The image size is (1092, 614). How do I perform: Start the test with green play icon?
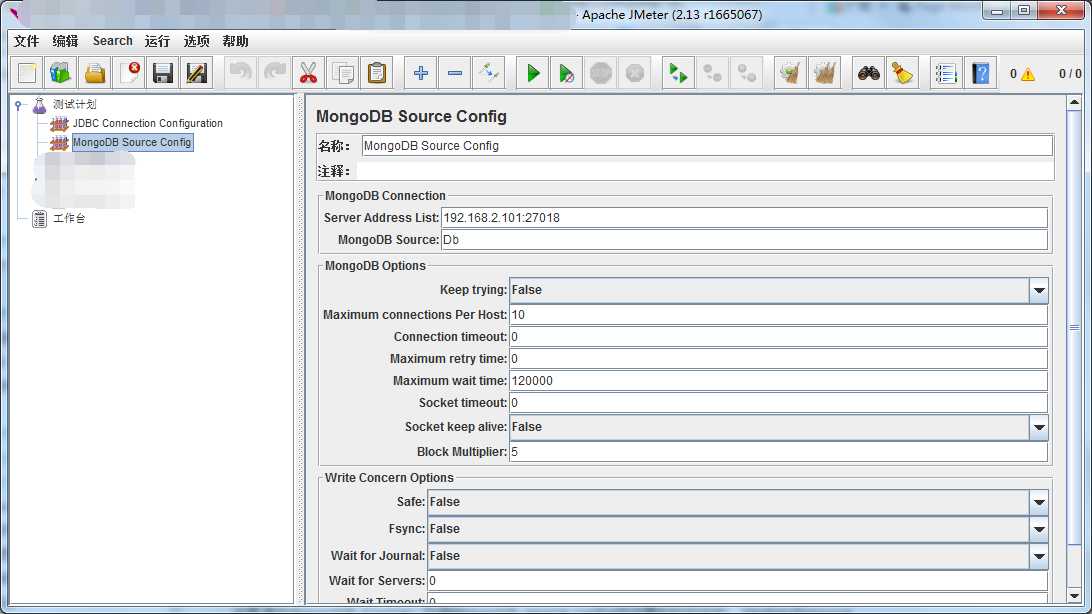533,73
